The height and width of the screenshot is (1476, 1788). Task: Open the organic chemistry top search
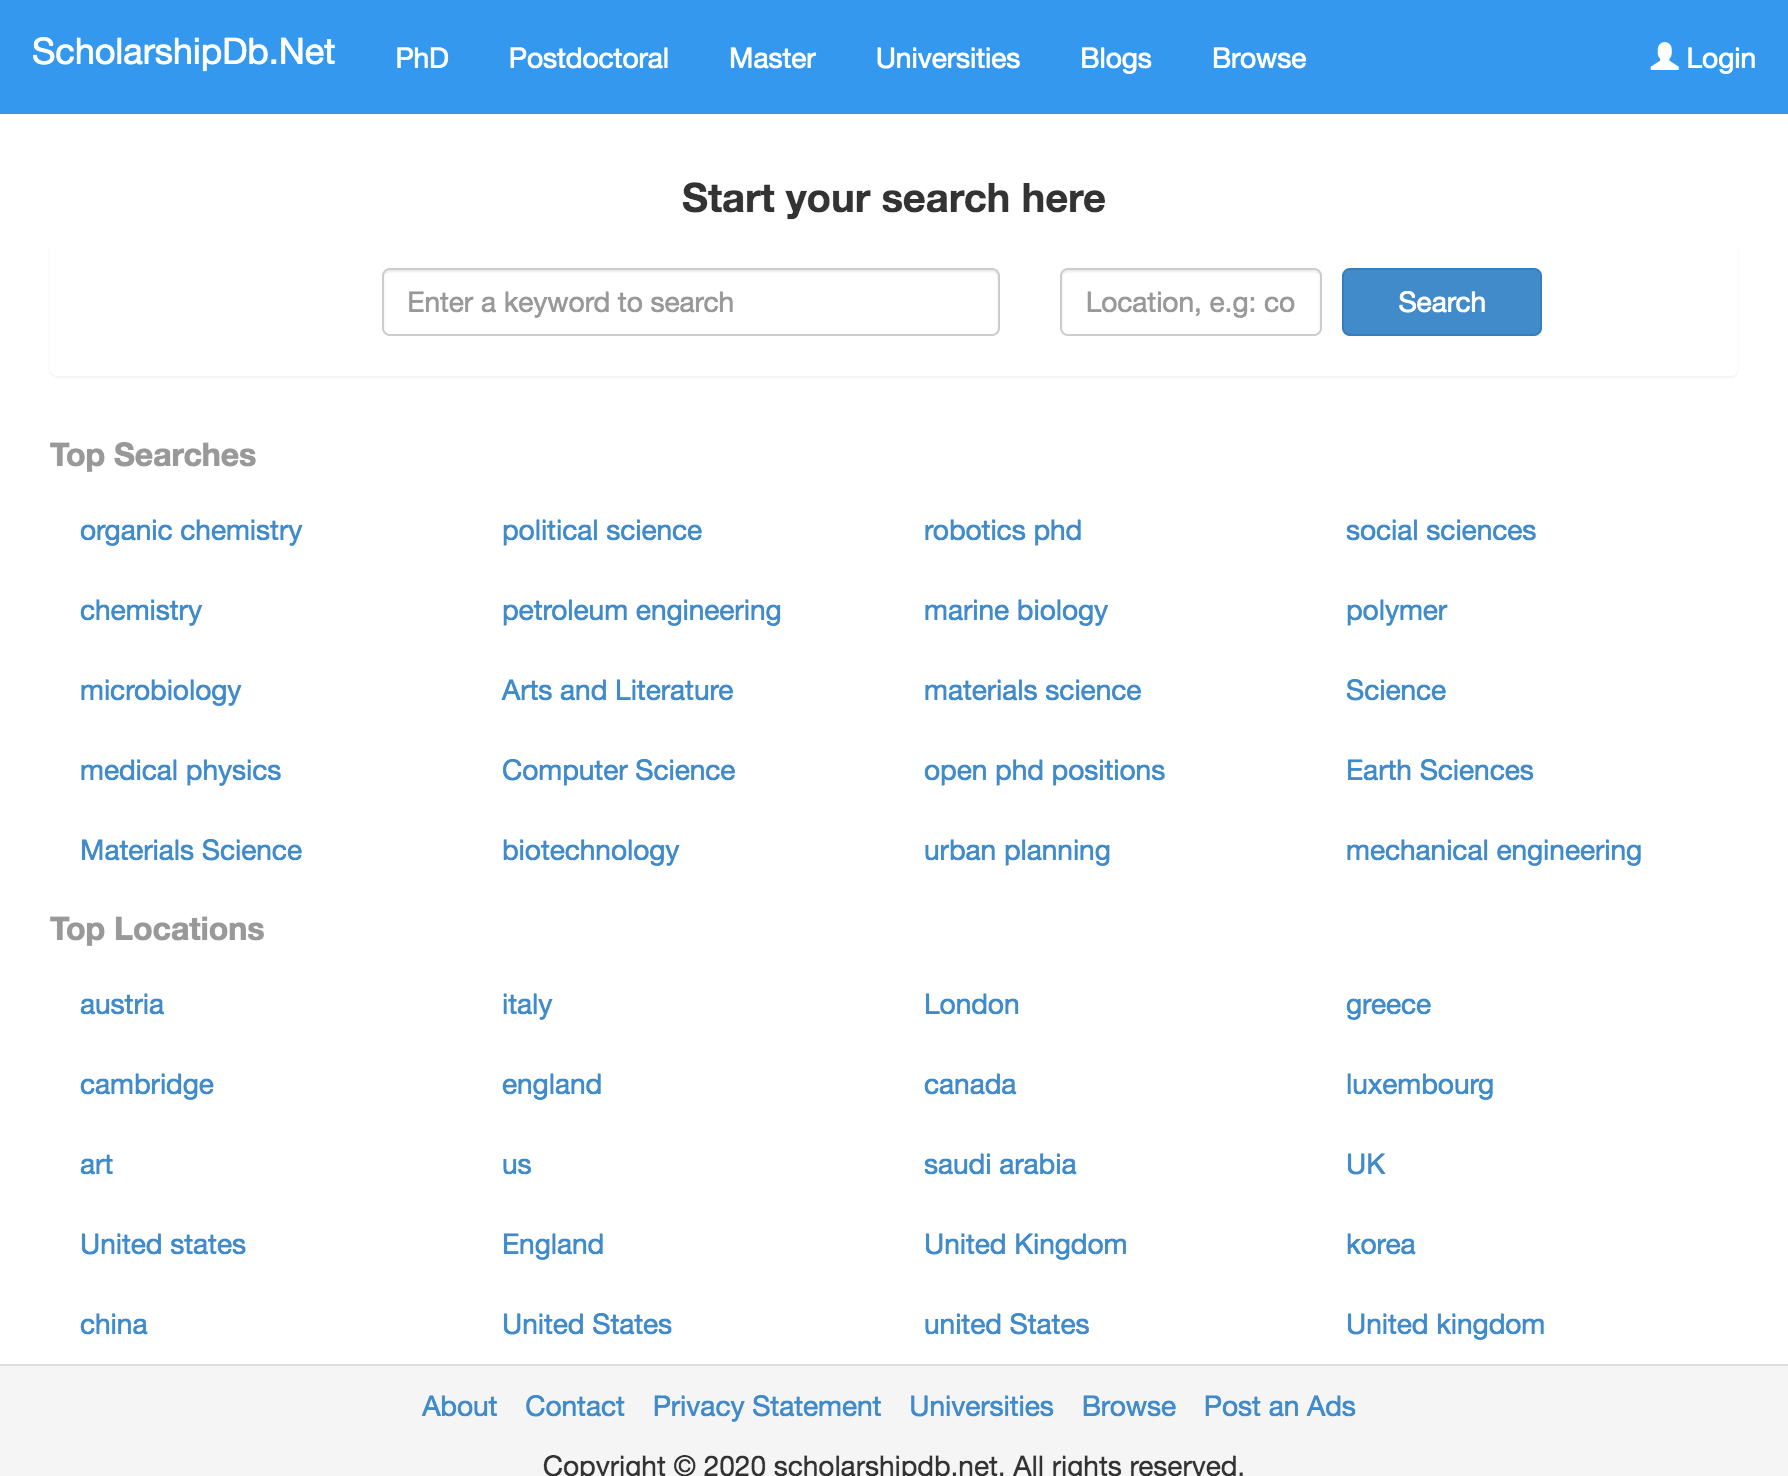190,531
